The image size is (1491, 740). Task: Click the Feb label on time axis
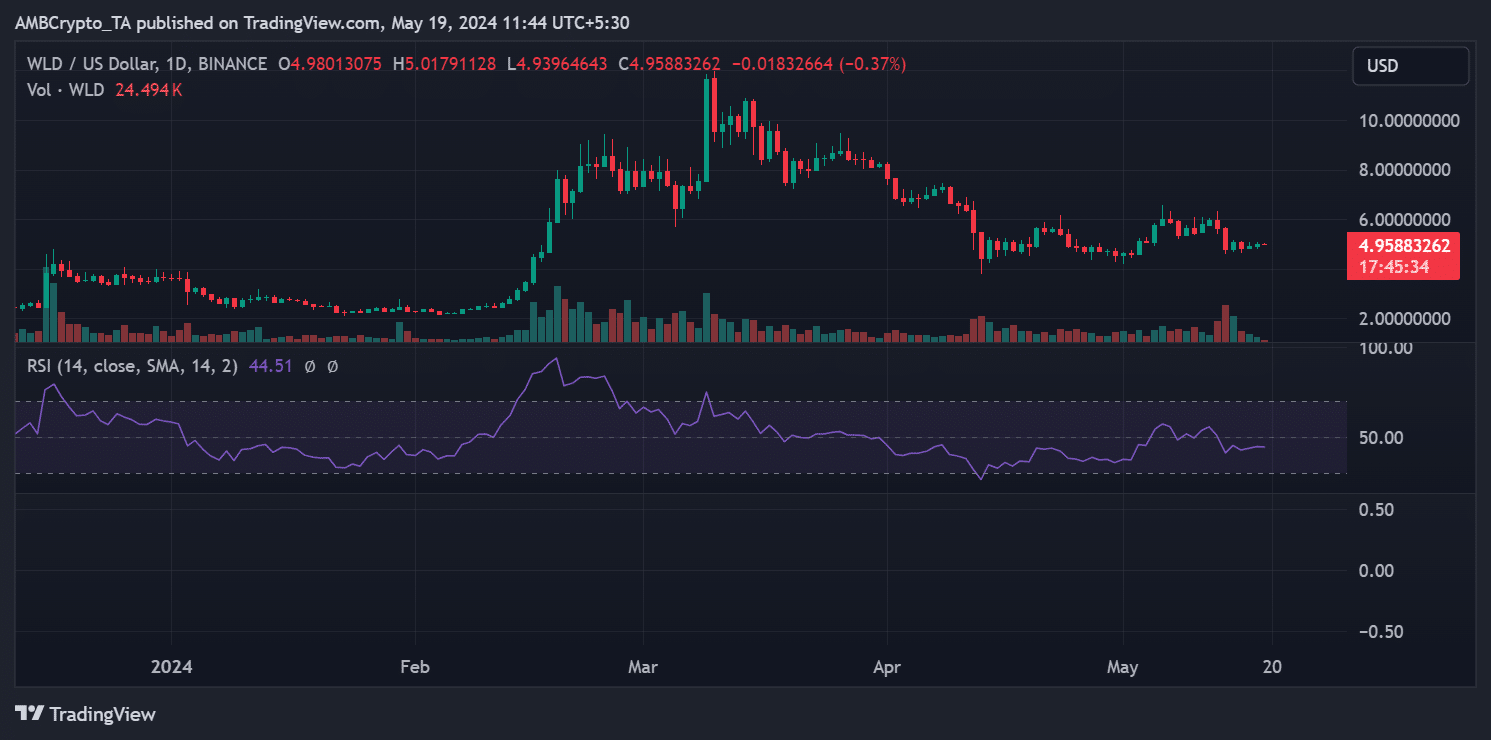(x=415, y=667)
